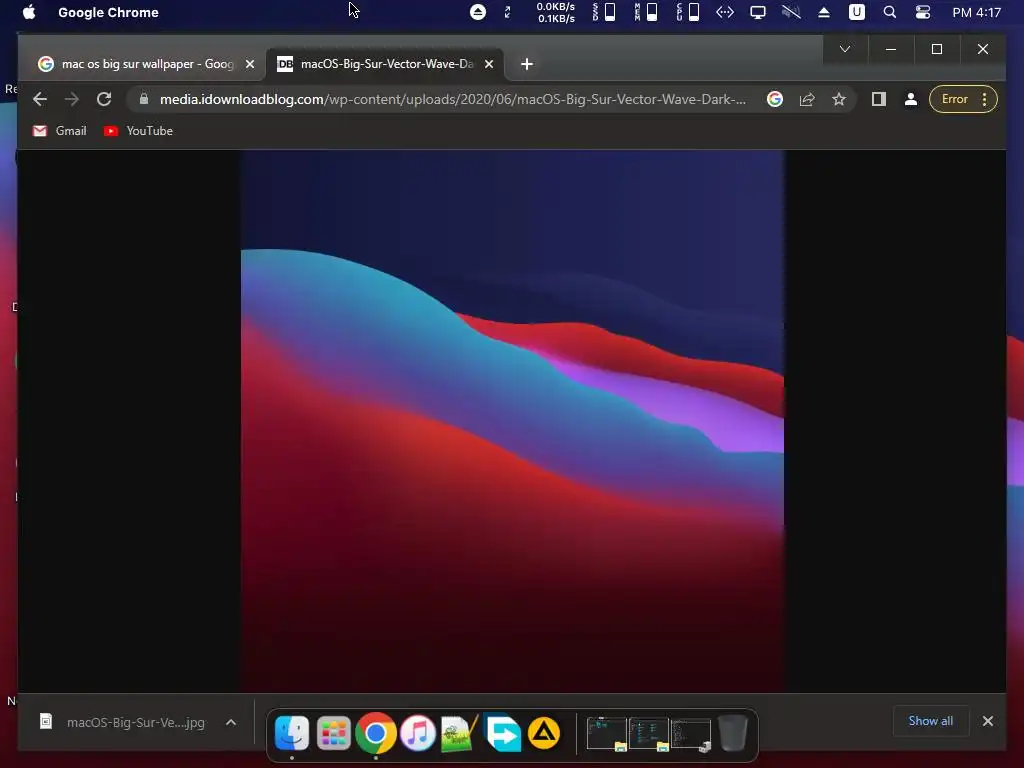The height and width of the screenshot is (768, 1024).
Task: Click the shrink arrows icon in menu bar
Action: tap(507, 12)
